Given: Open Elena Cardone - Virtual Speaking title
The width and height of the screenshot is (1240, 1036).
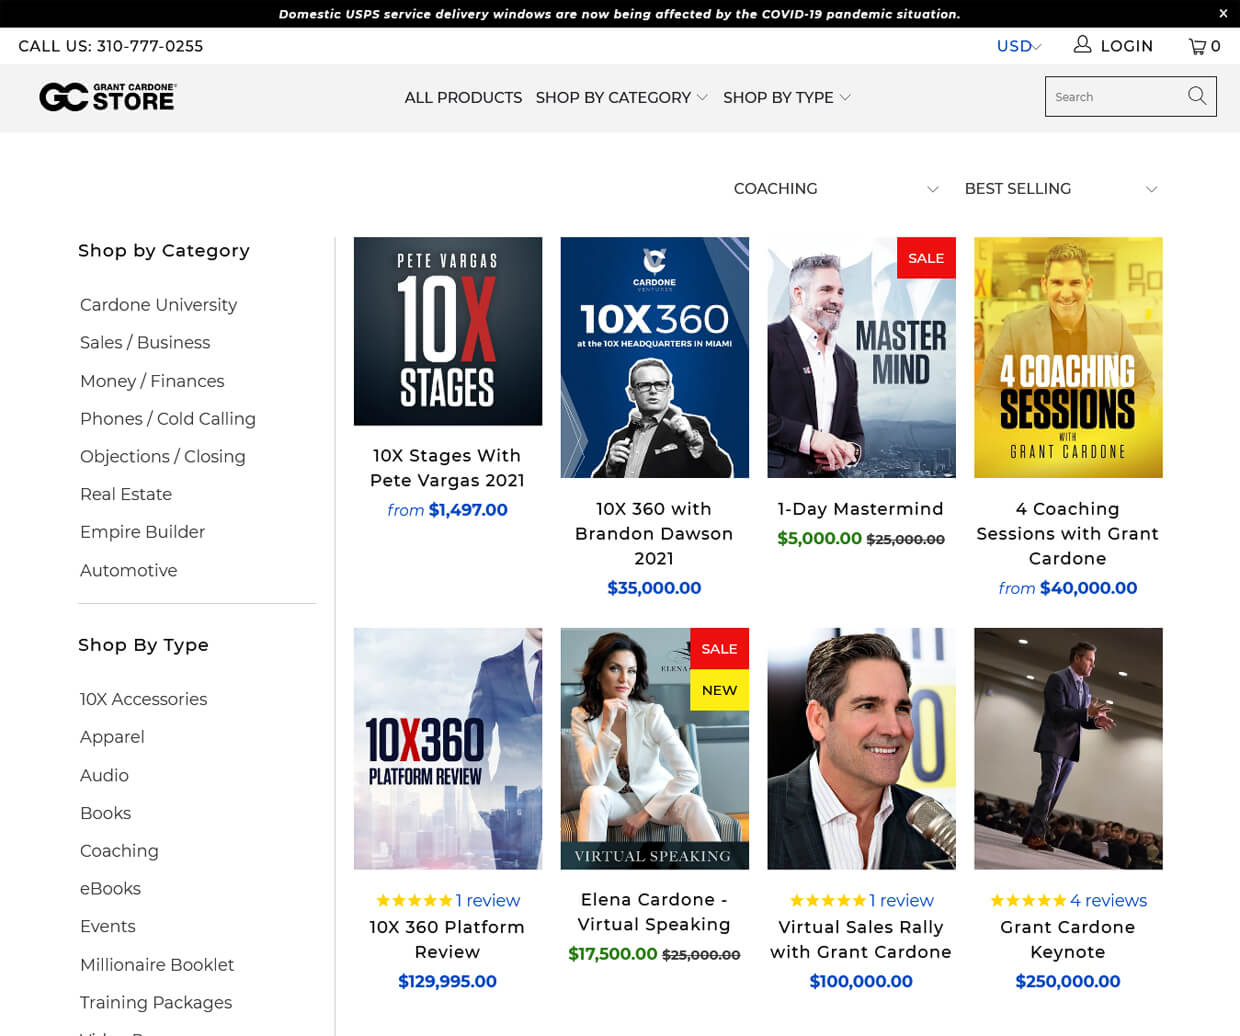Looking at the screenshot, I should tap(654, 912).
